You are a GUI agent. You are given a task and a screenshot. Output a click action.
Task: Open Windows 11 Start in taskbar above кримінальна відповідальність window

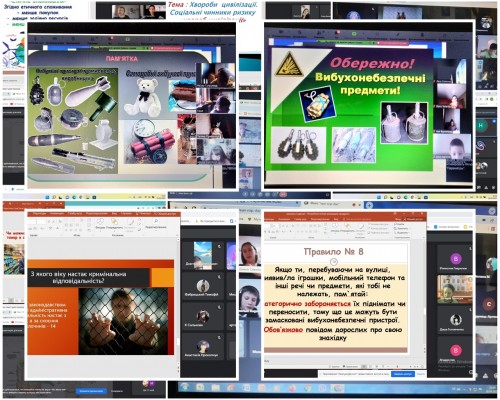coord(47,197)
